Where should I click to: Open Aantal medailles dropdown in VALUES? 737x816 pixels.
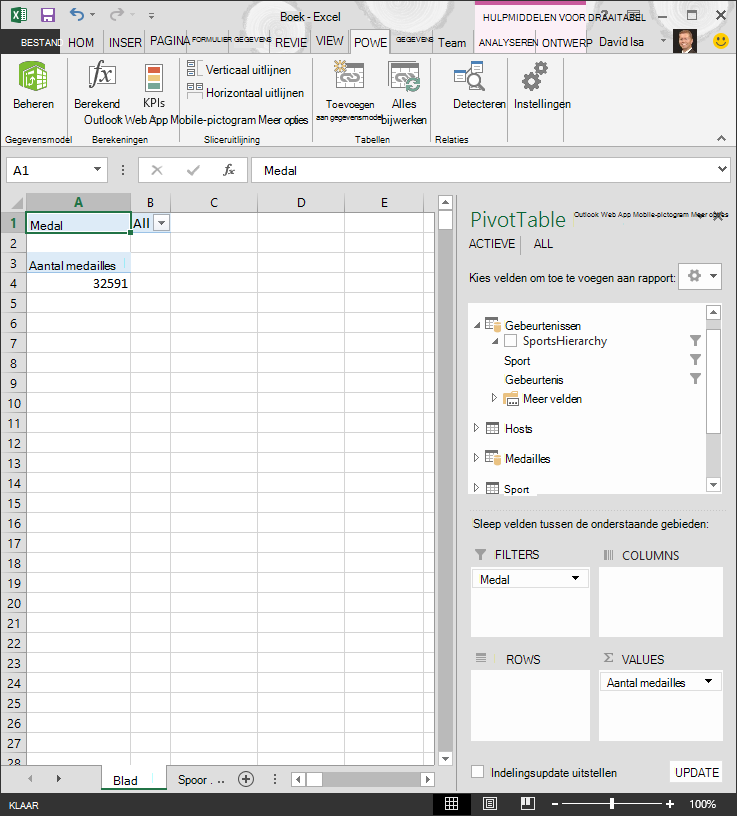708,681
